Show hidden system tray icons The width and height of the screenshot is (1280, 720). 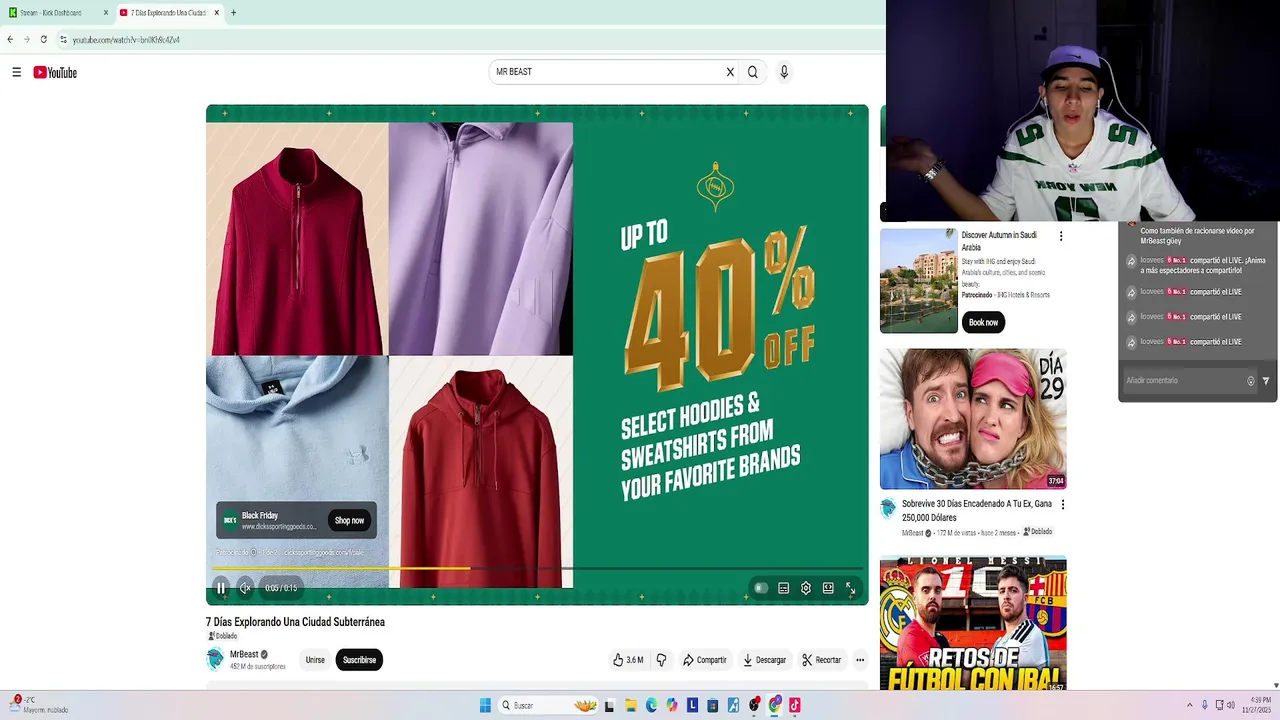point(1189,705)
